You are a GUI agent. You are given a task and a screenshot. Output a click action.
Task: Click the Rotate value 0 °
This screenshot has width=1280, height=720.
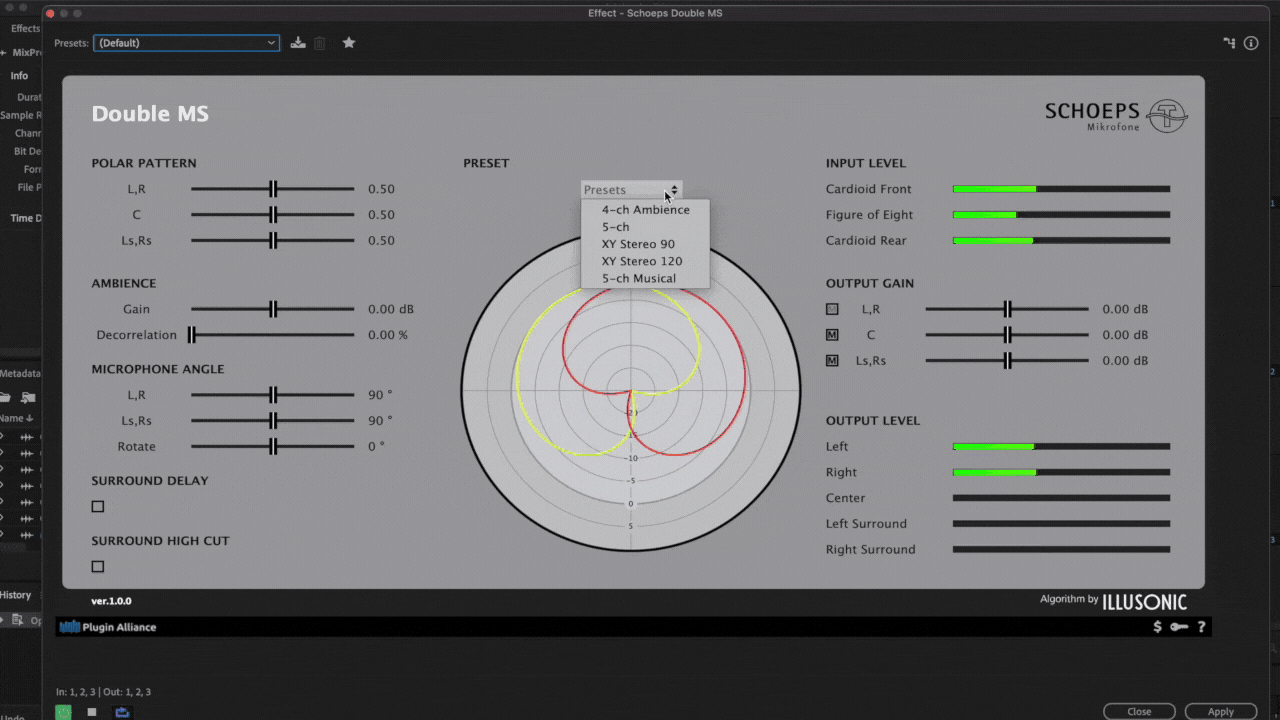(376, 447)
